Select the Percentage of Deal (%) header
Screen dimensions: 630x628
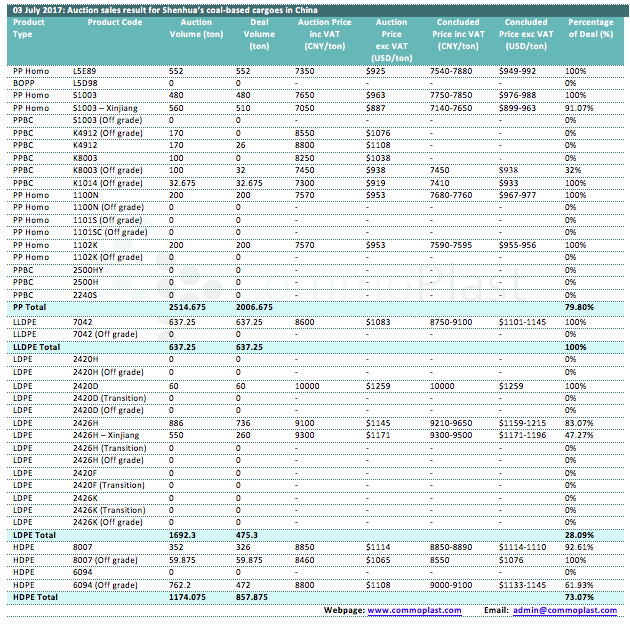pyautogui.click(x=590, y=28)
